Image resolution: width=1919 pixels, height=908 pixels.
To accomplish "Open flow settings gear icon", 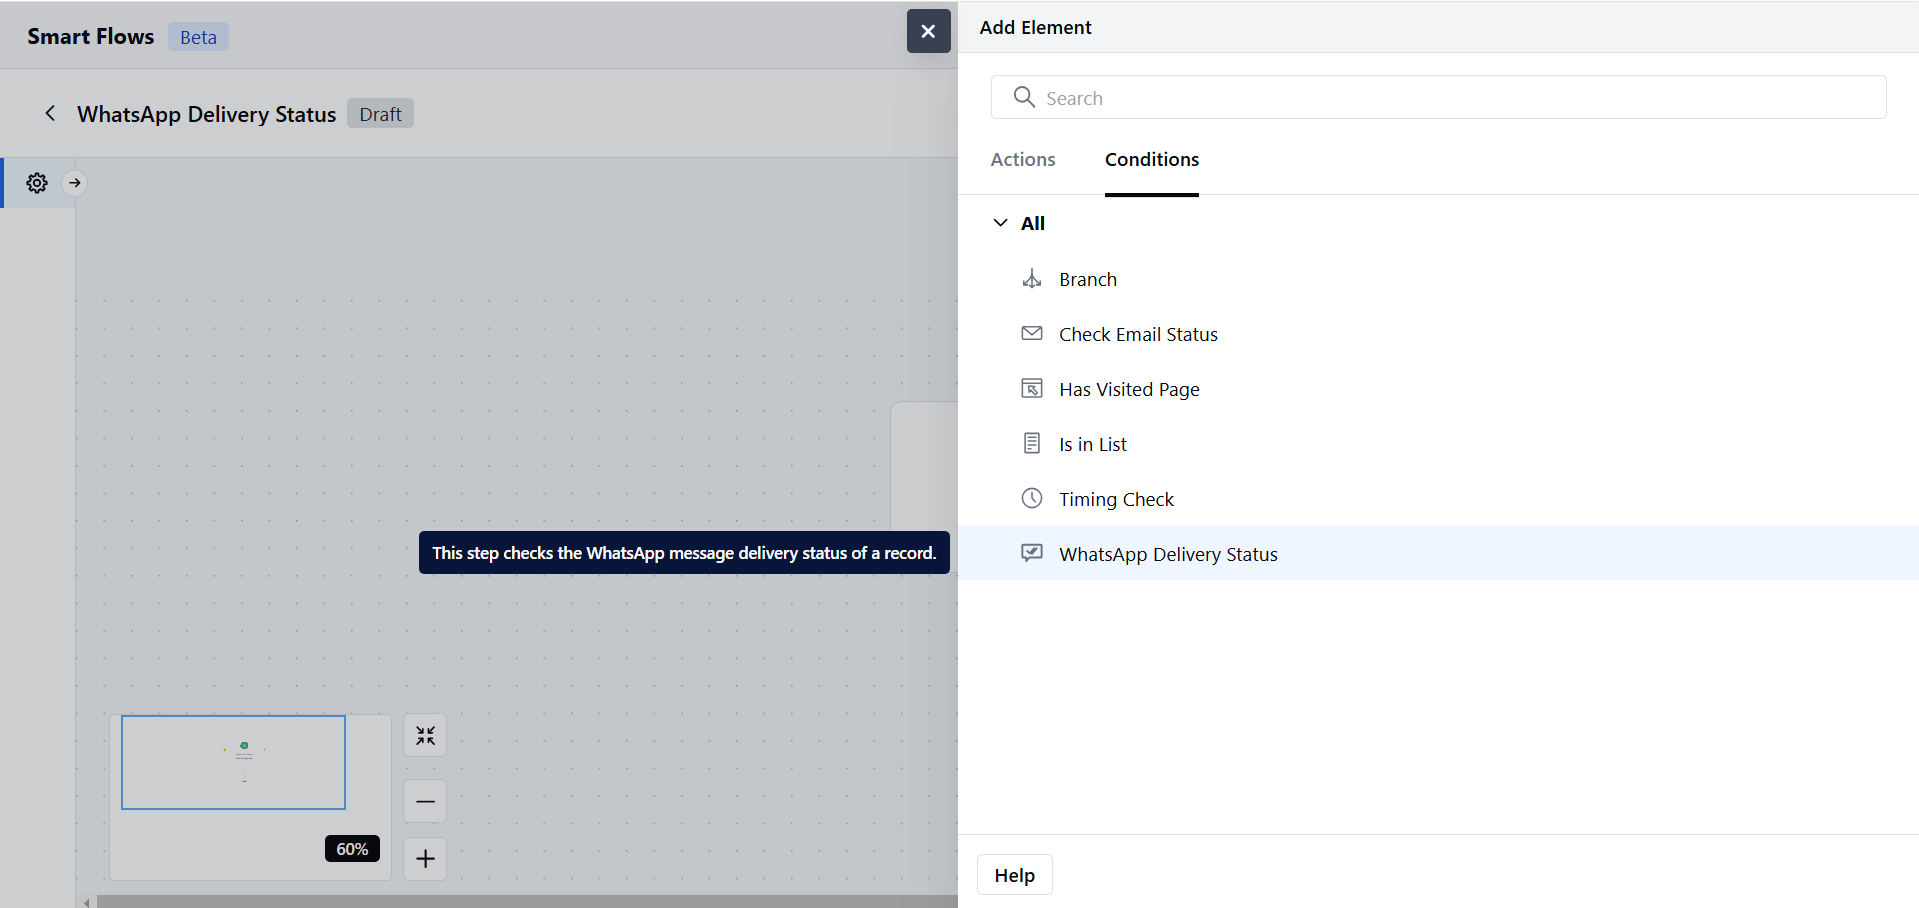I will coord(37,183).
